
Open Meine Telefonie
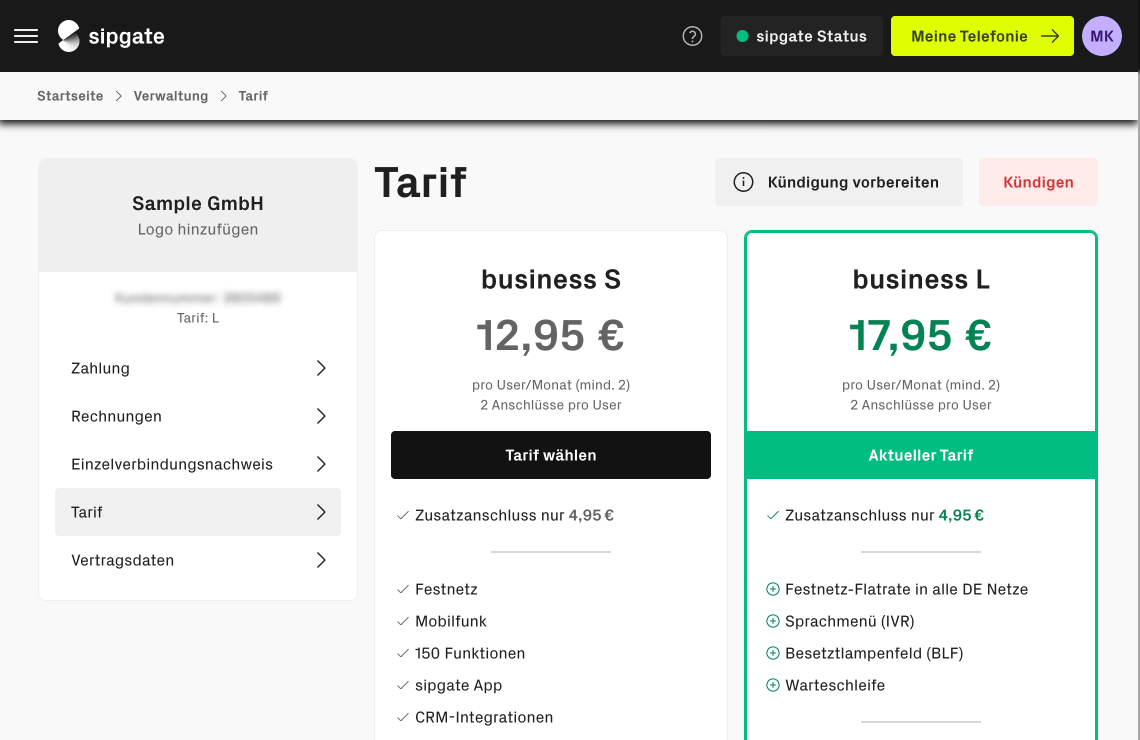click(x=981, y=36)
